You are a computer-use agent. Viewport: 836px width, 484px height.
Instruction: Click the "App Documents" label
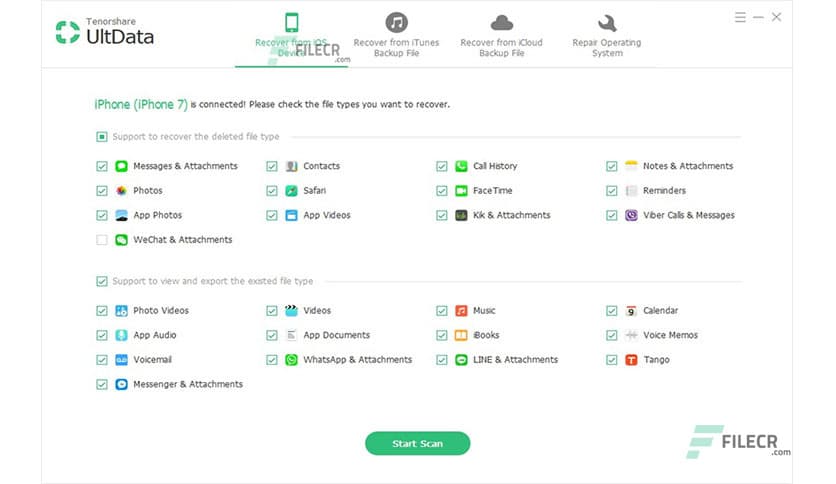(336, 335)
